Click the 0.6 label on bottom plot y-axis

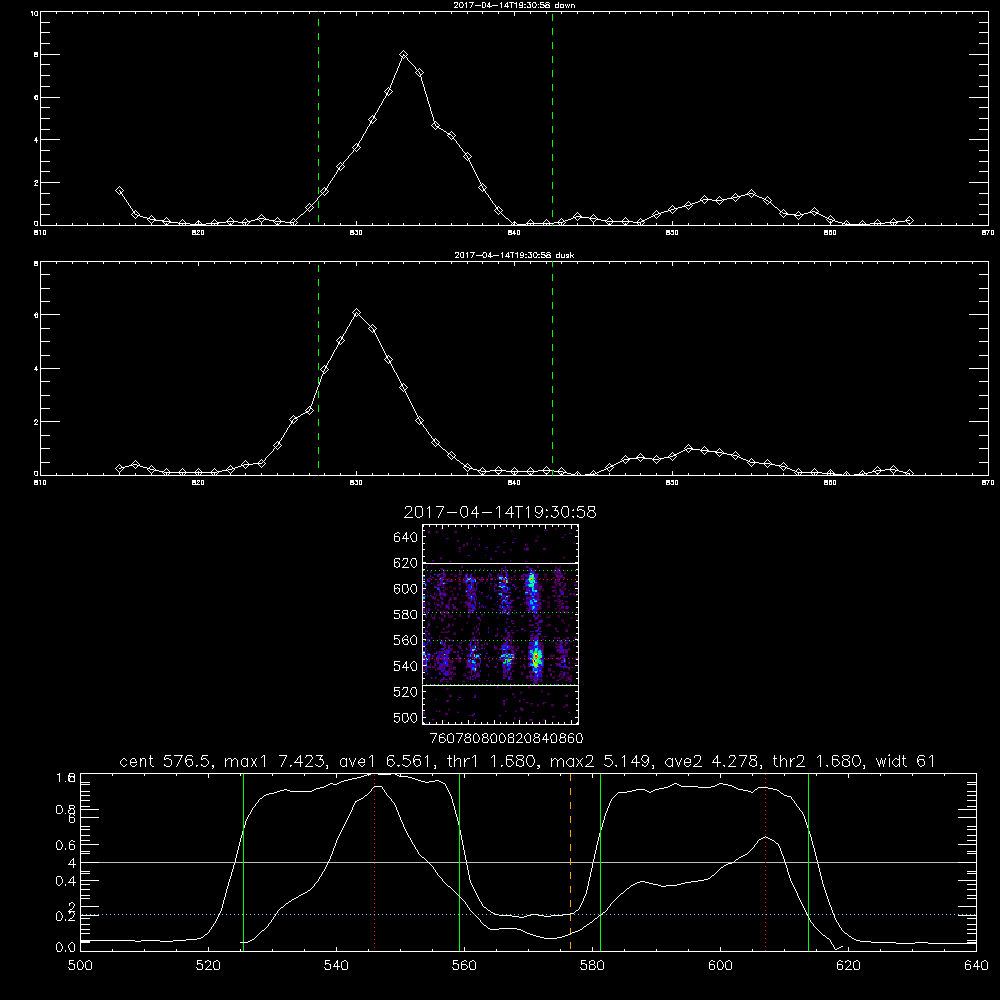pyautogui.click(x=65, y=845)
